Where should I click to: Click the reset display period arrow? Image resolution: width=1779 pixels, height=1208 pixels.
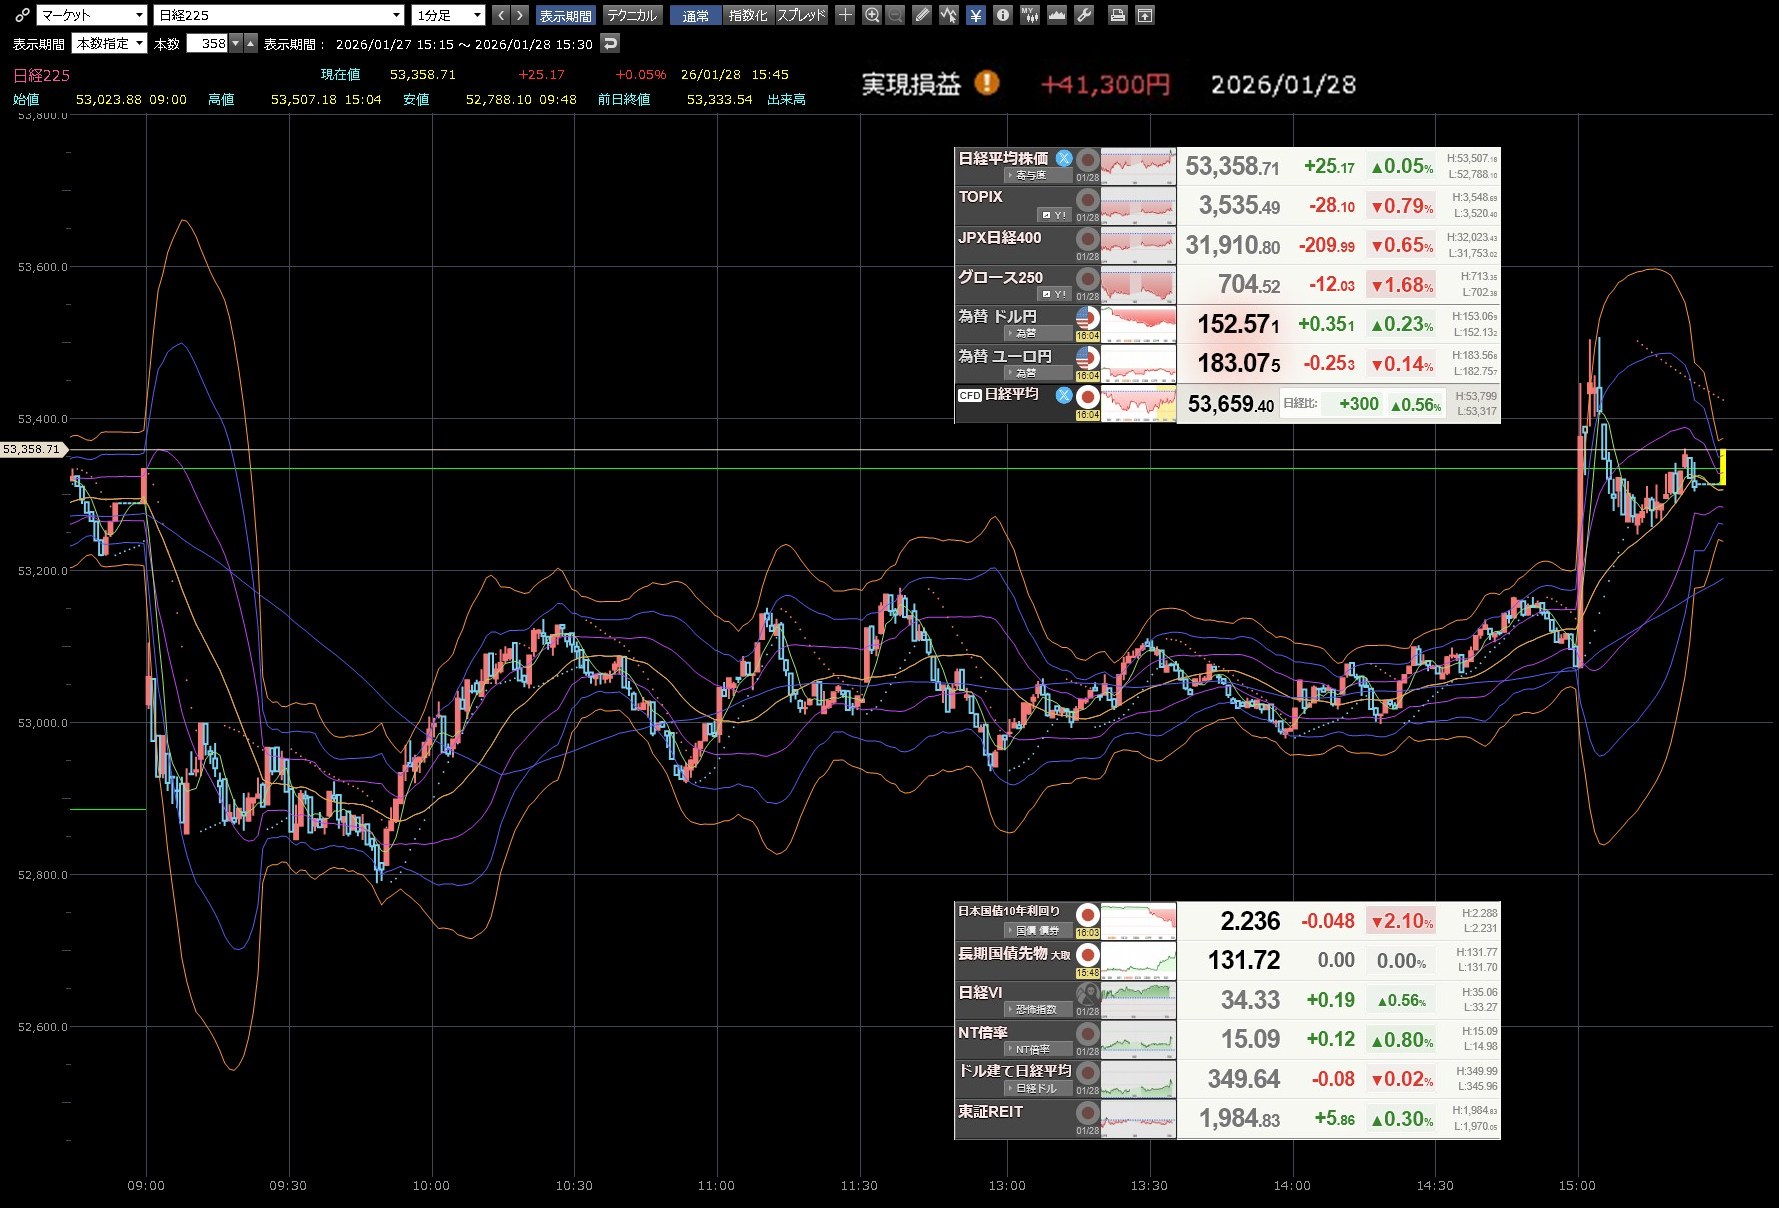coord(610,43)
